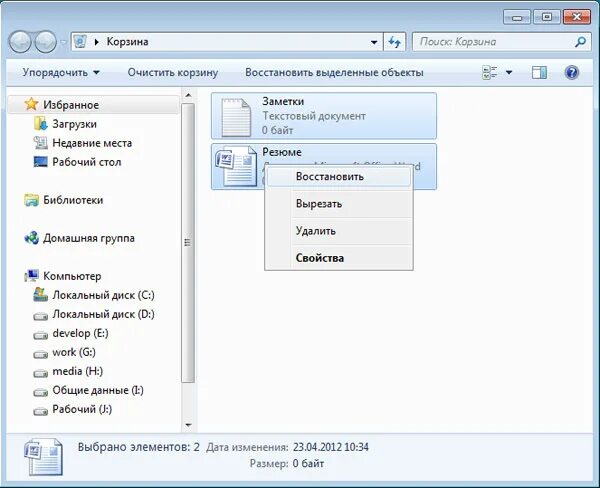The height and width of the screenshot is (488, 600).
Task: Click the Недавние места icon
Action: pos(40,143)
